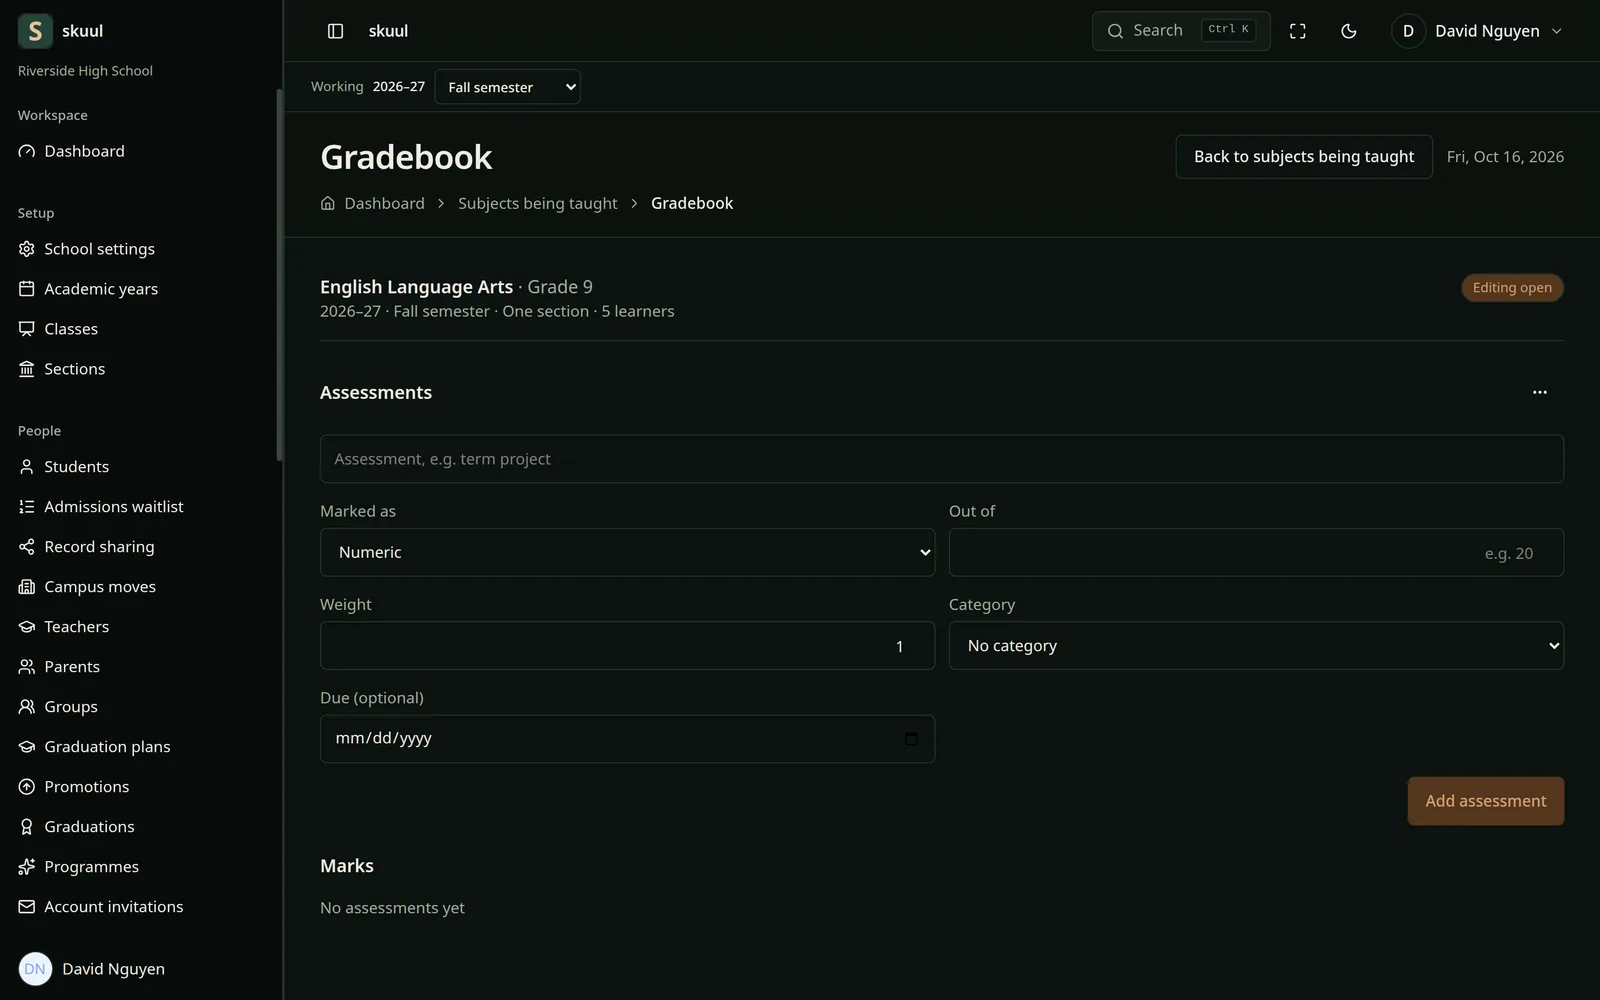Viewport: 1600px width, 1000px height.
Task: Open the Students list
Action: [76, 467]
